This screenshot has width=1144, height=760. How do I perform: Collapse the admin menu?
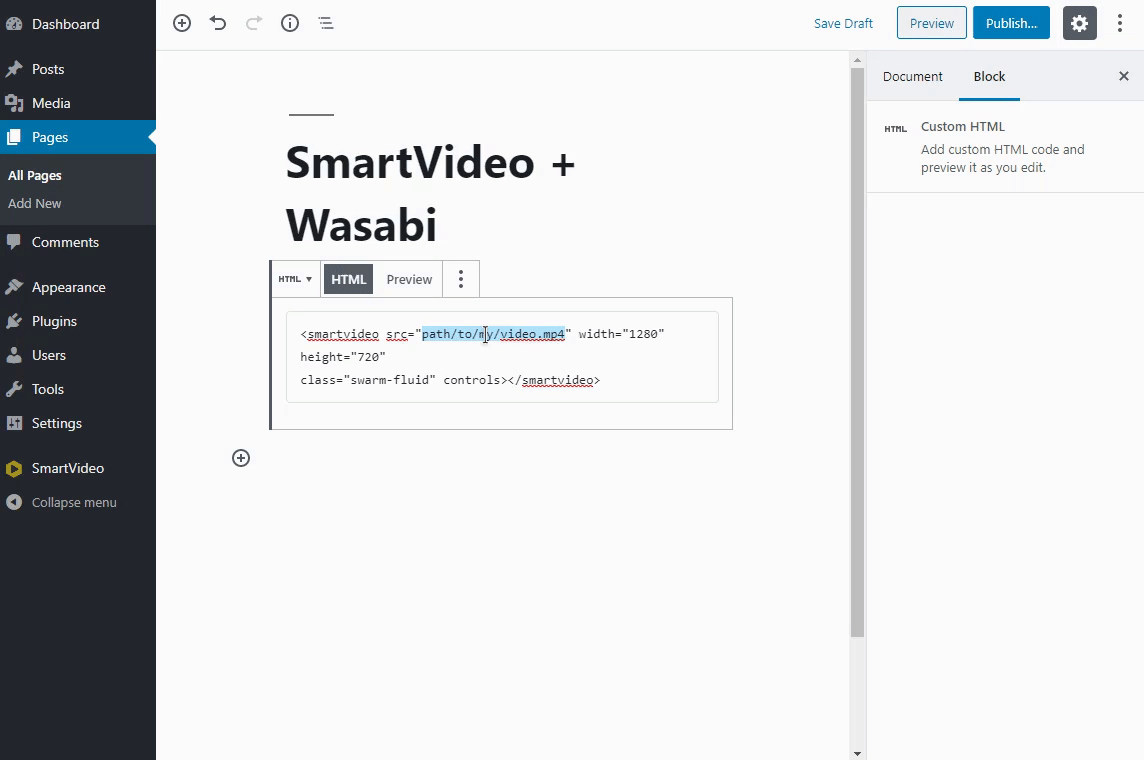[77, 503]
